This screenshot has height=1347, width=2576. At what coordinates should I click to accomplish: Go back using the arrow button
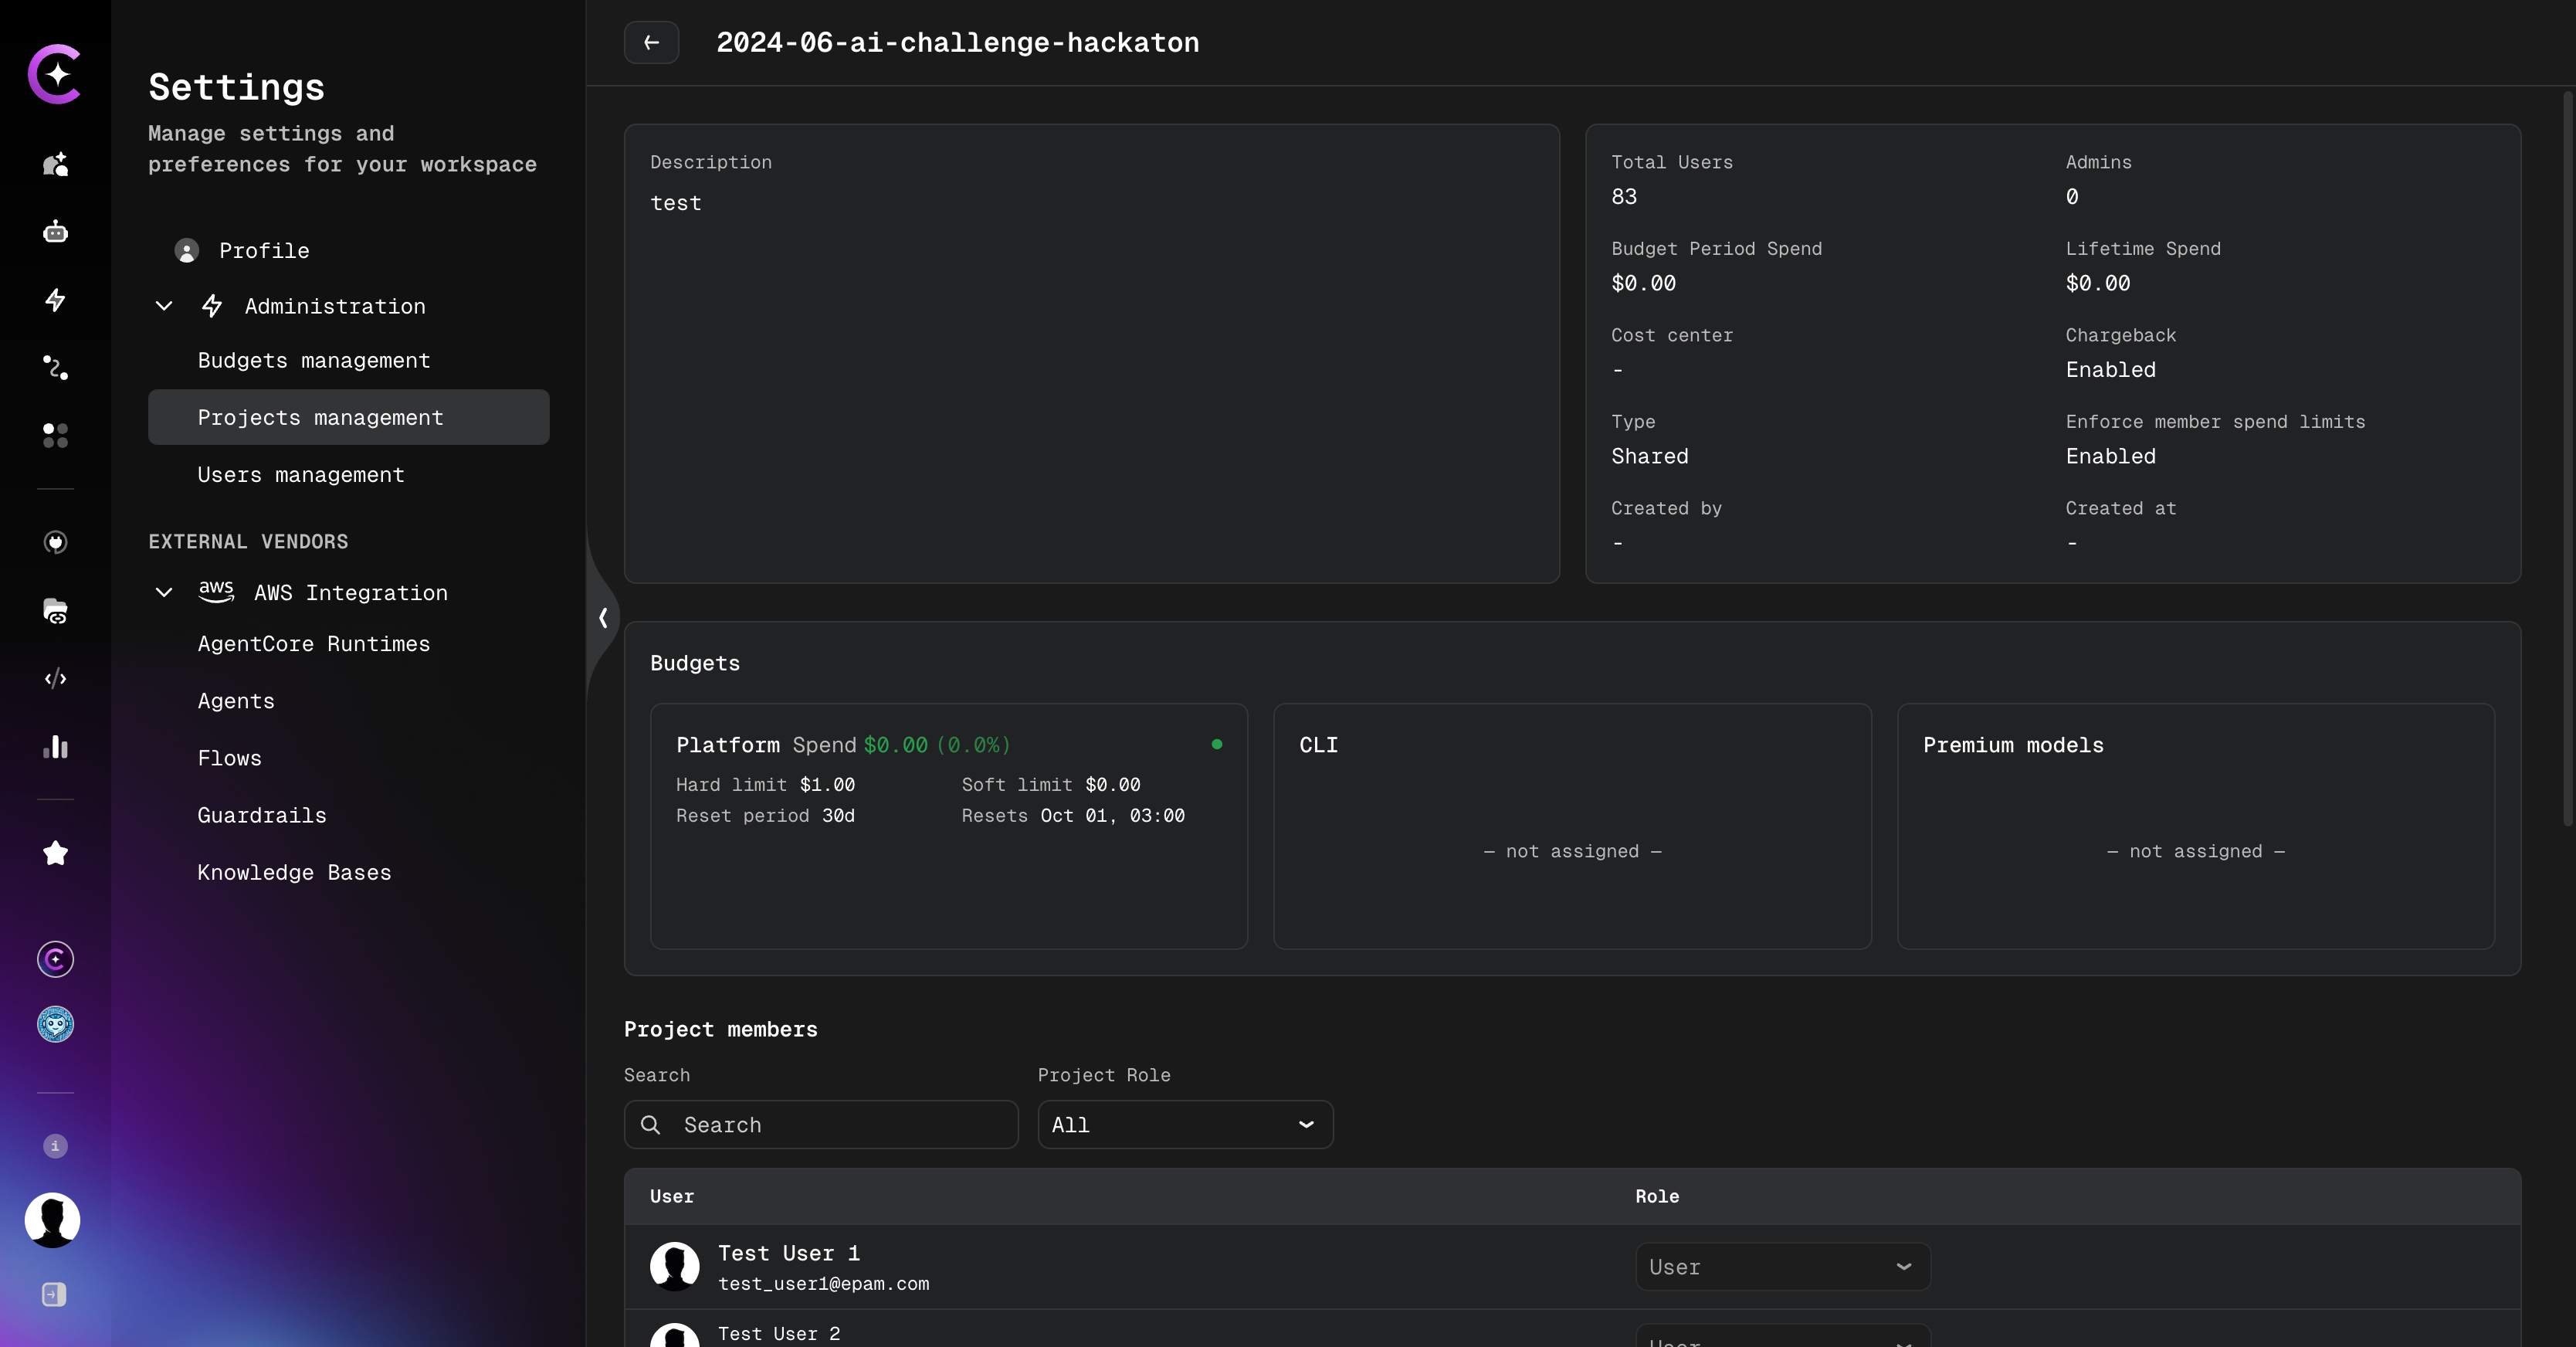pos(652,42)
